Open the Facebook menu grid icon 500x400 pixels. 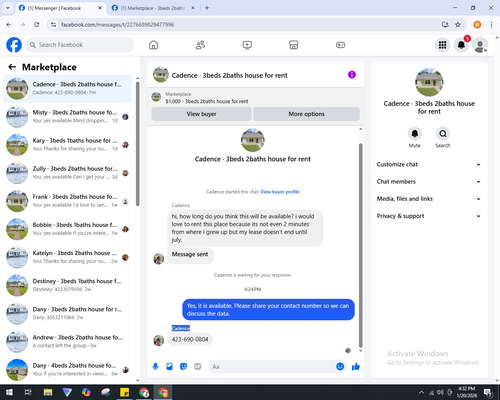pos(442,45)
